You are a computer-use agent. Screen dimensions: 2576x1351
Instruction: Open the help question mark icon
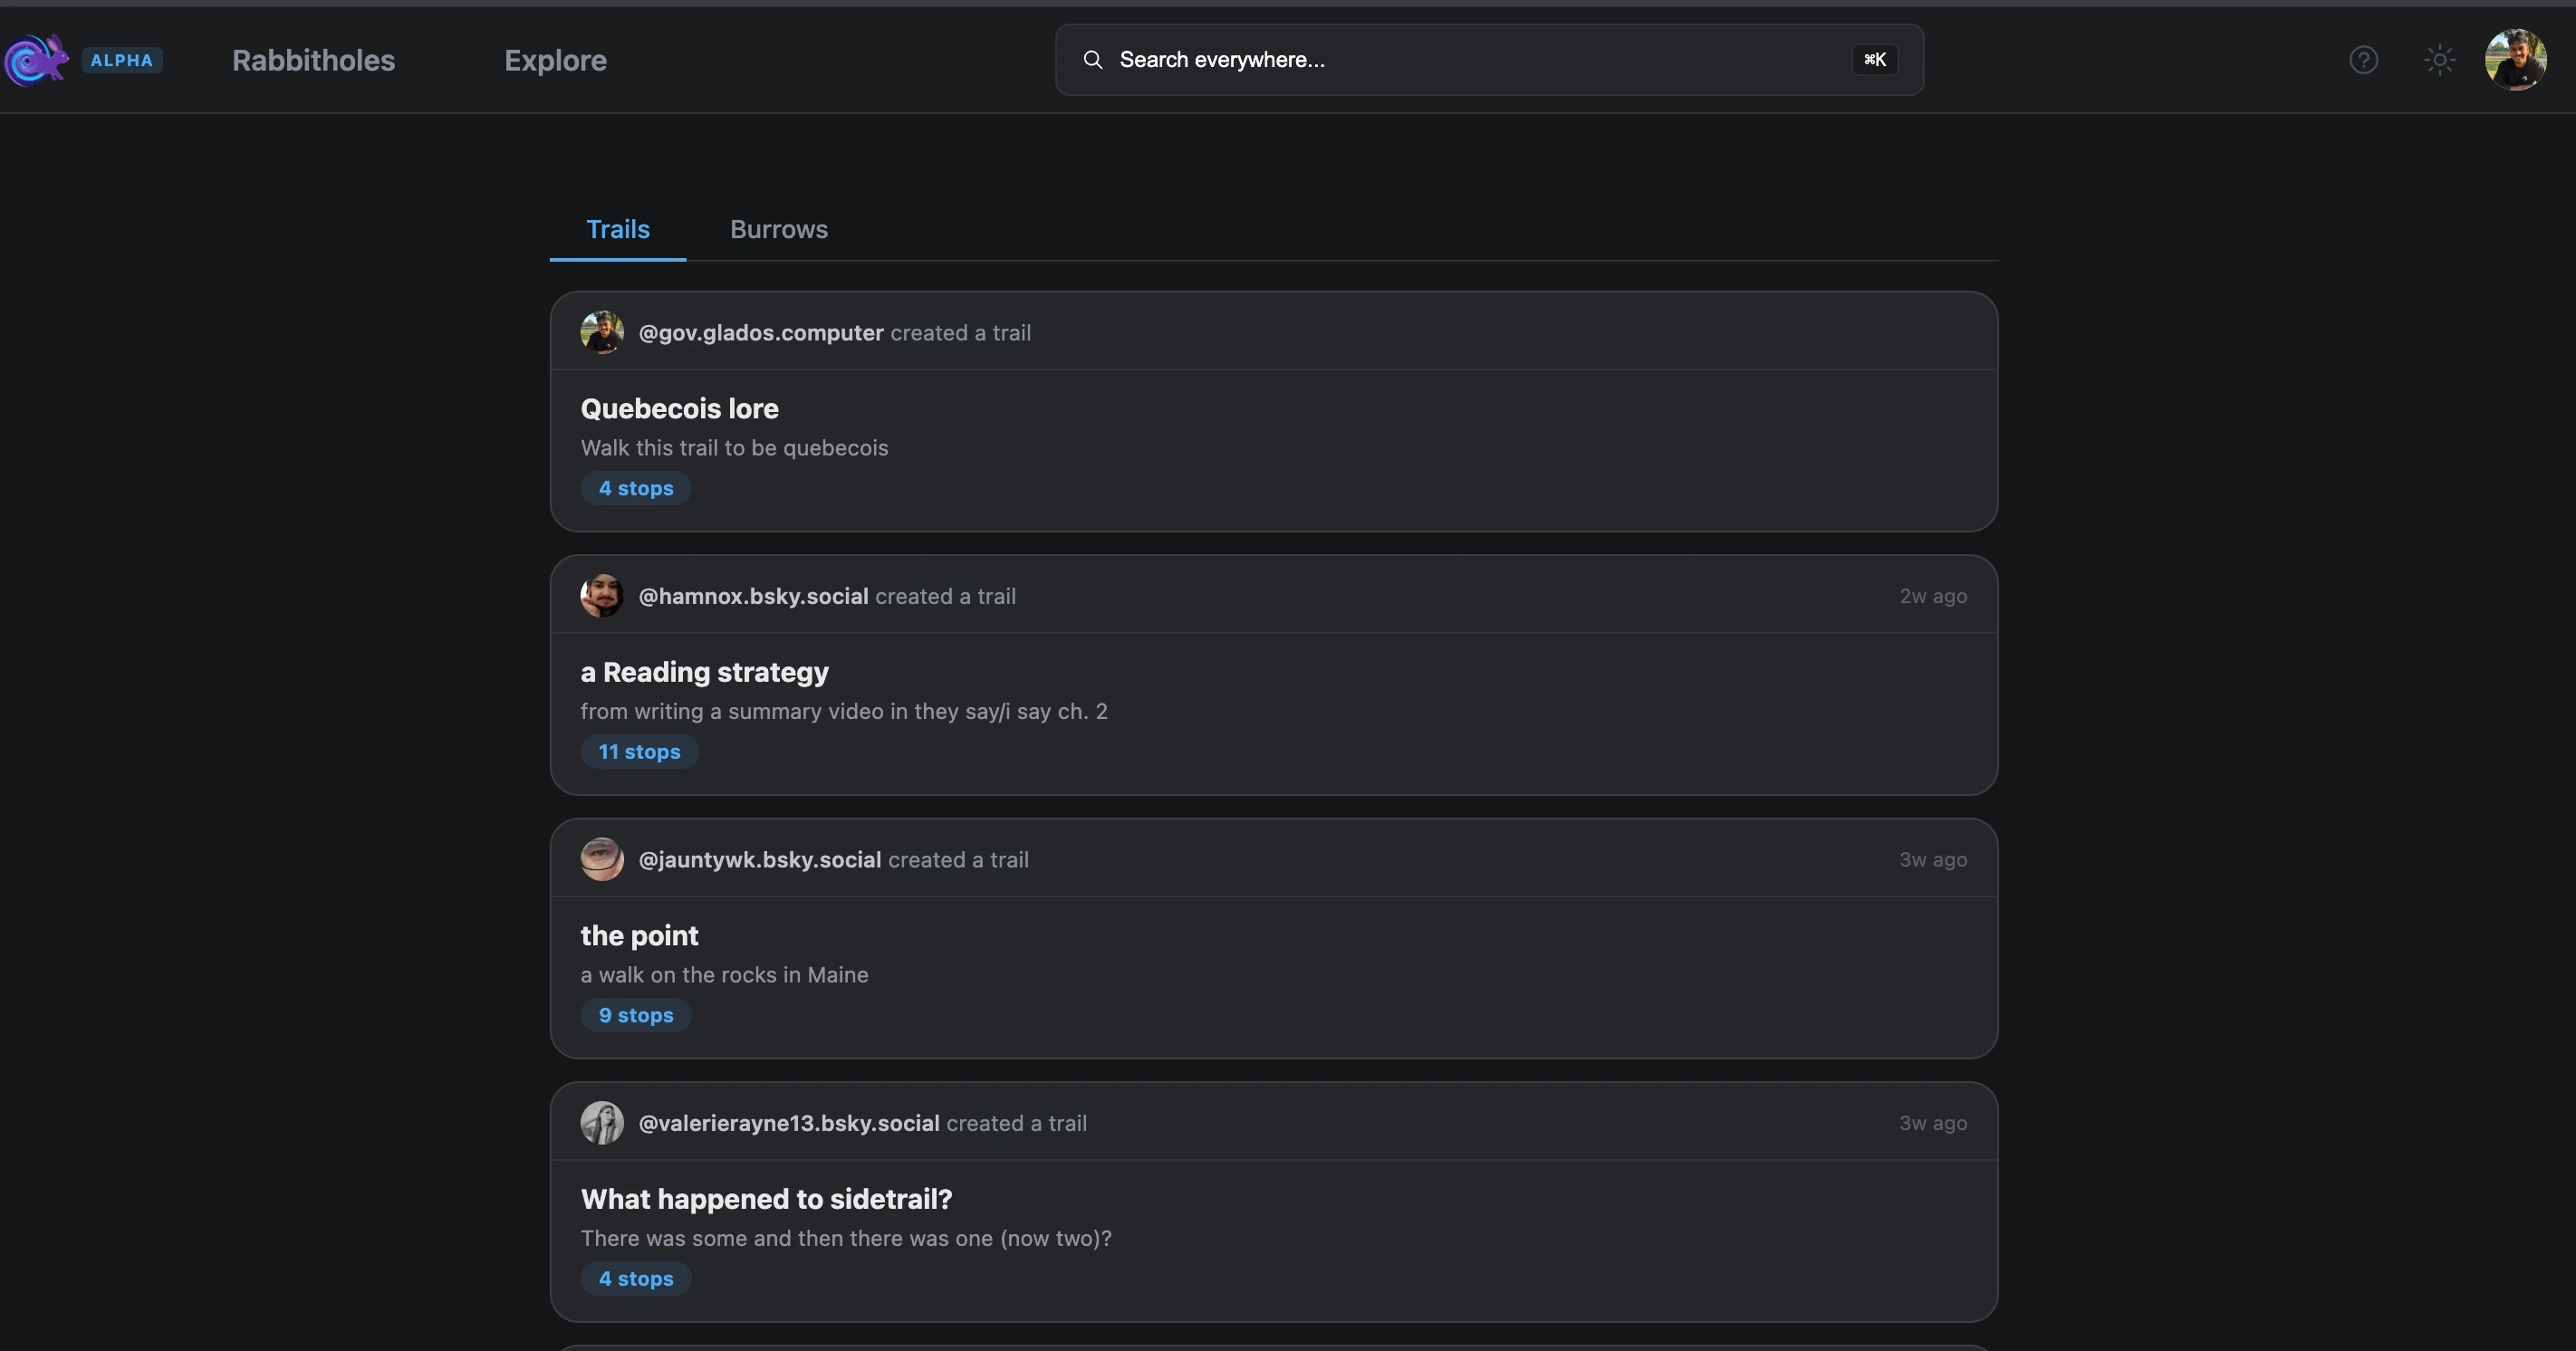tap(2363, 60)
